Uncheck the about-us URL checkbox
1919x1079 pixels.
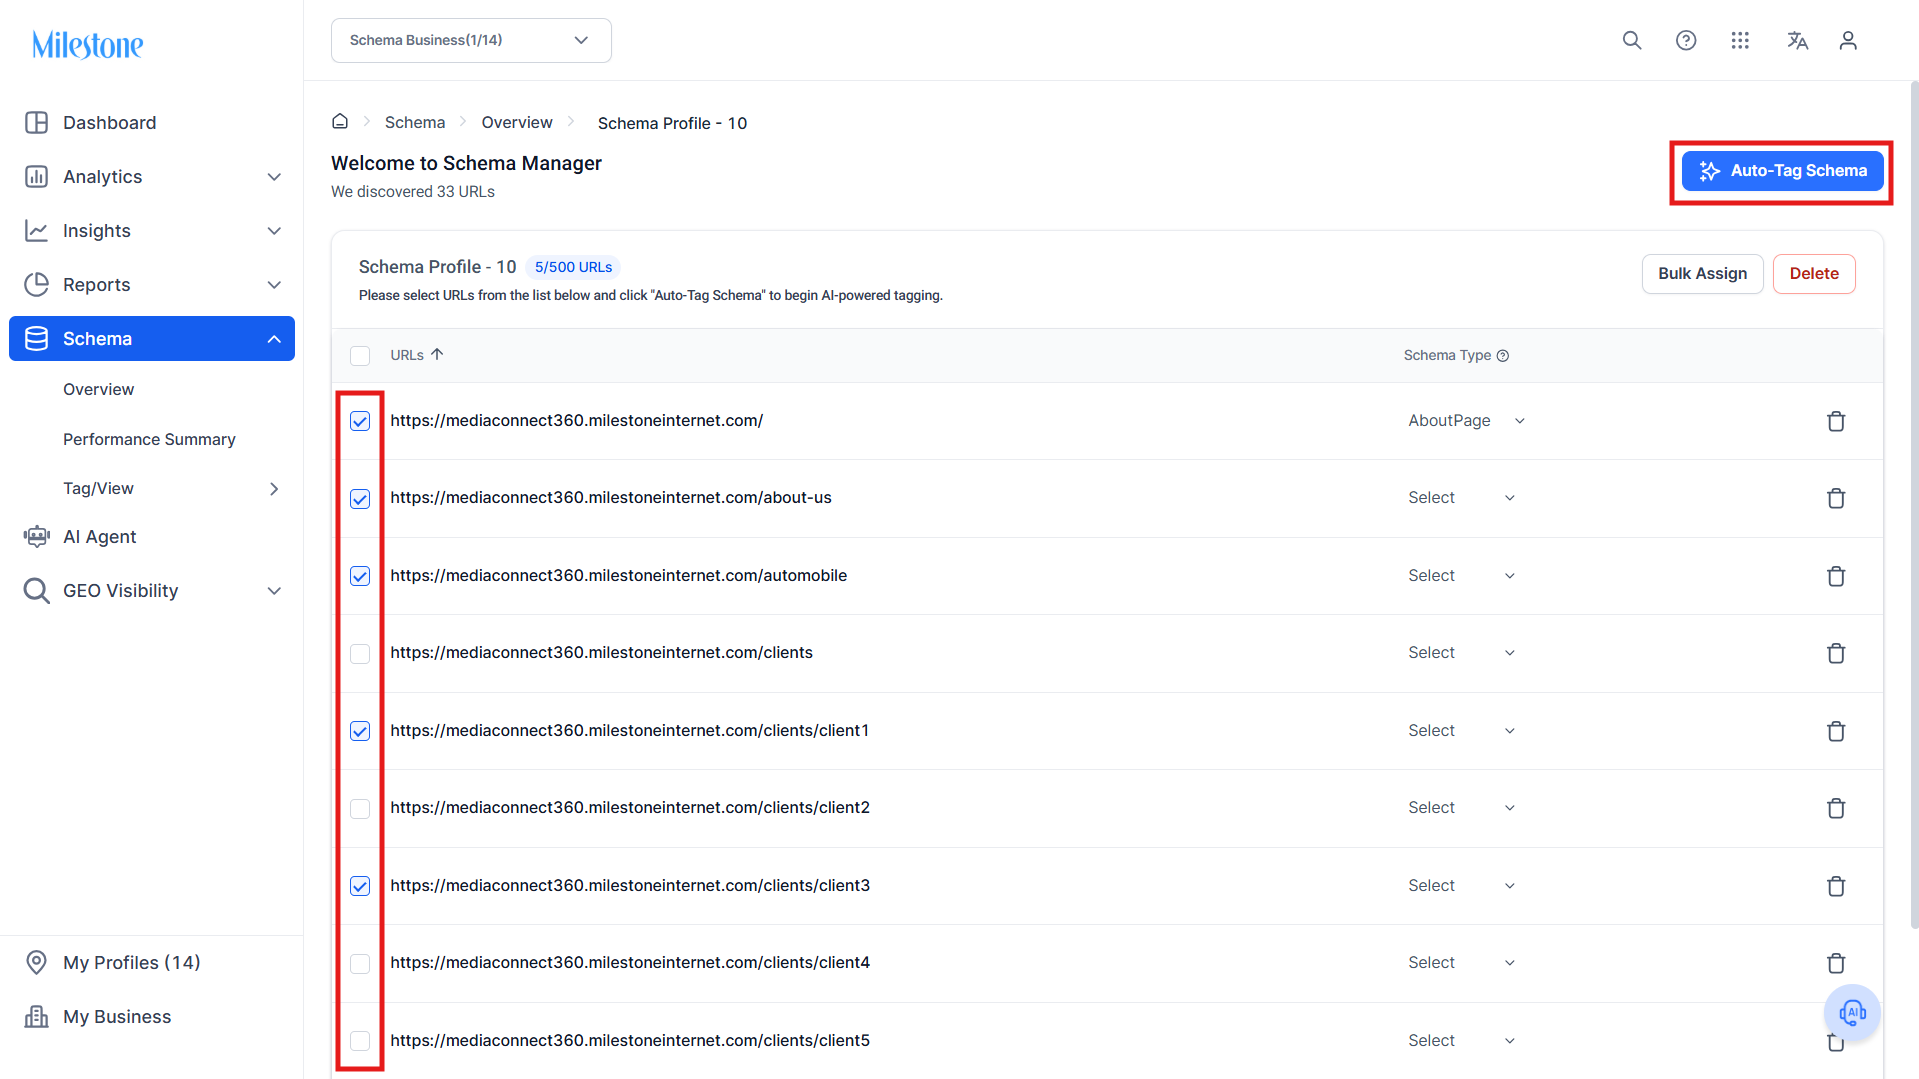pyautogui.click(x=360, y=498)
